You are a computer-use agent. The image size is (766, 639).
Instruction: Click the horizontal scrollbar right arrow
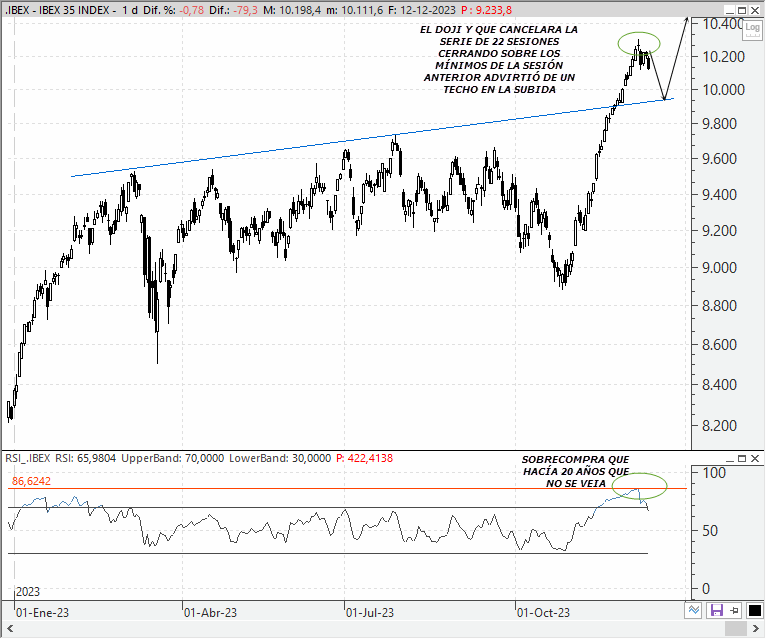756,628
